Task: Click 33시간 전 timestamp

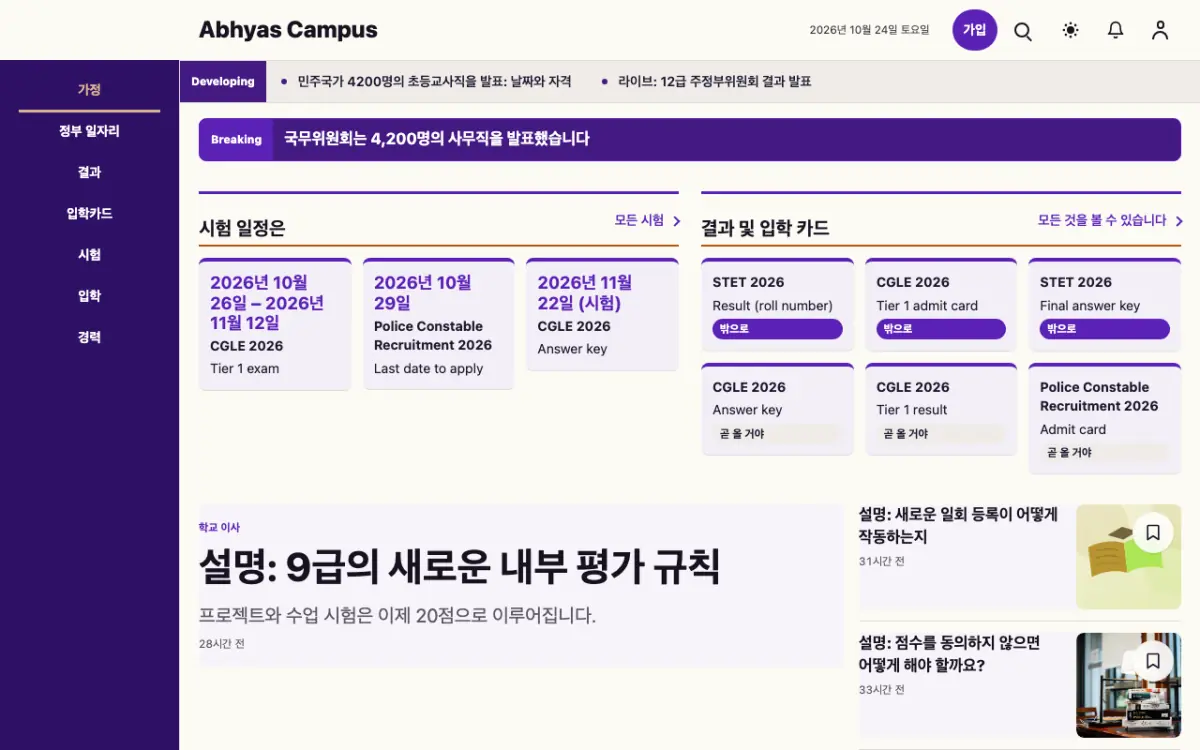Action: (x=881, y=690)
